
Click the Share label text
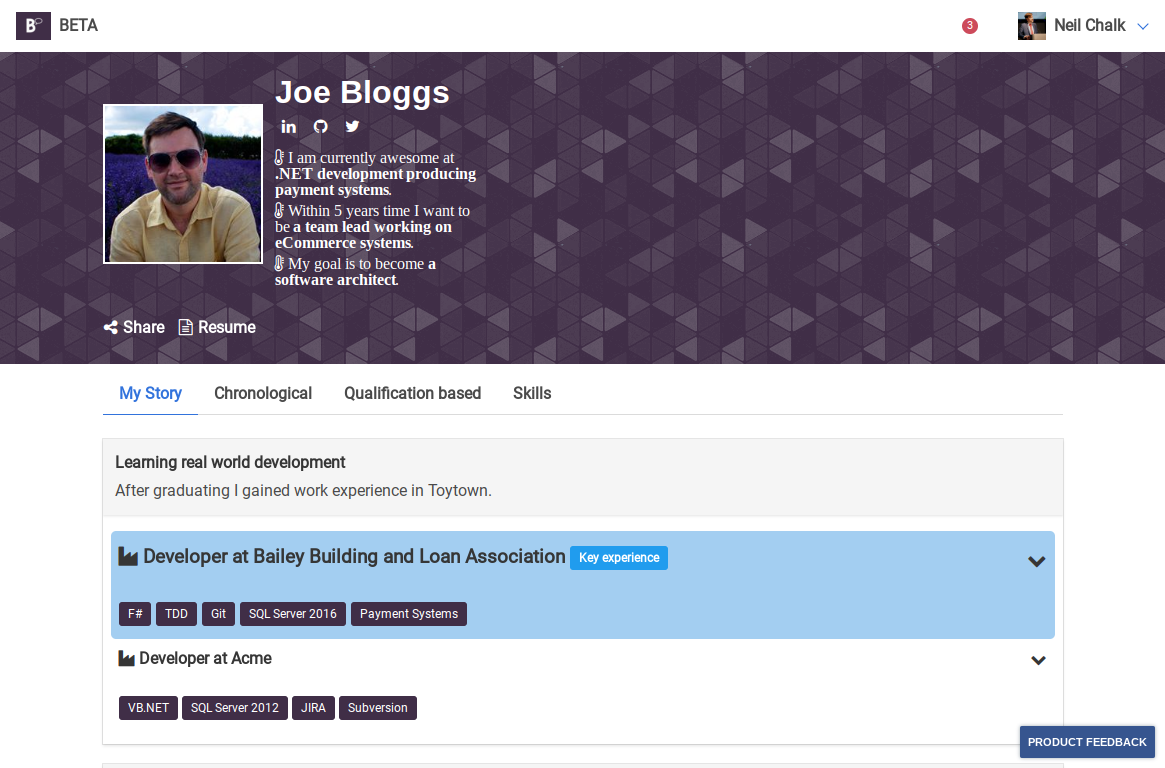(x=143, y=328)
